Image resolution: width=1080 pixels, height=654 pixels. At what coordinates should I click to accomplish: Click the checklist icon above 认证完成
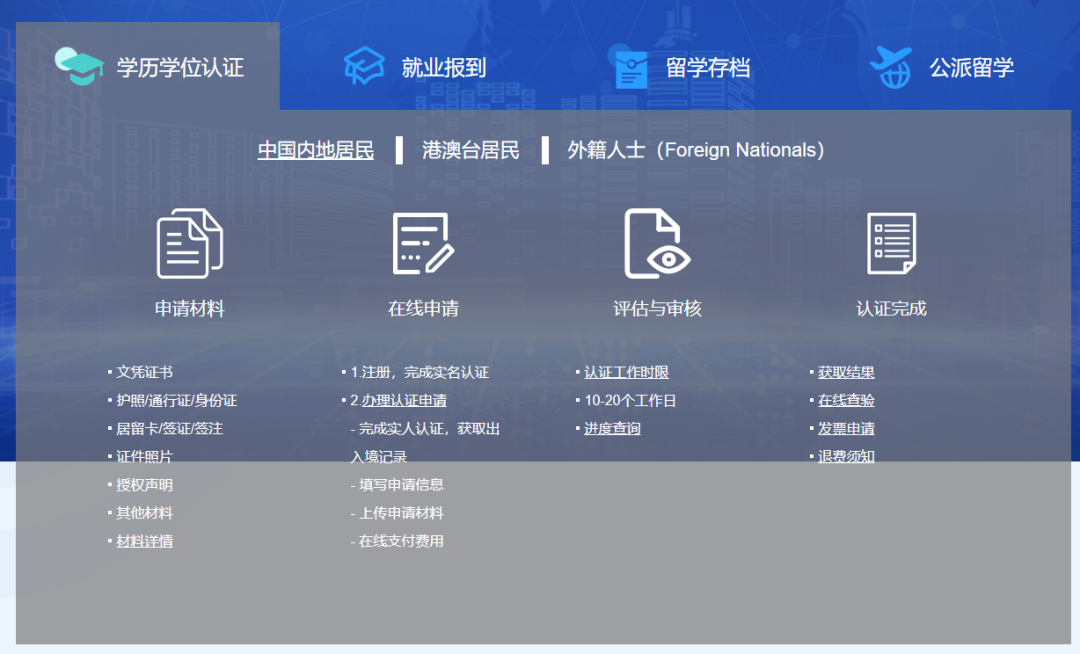(x=891, y=243)
